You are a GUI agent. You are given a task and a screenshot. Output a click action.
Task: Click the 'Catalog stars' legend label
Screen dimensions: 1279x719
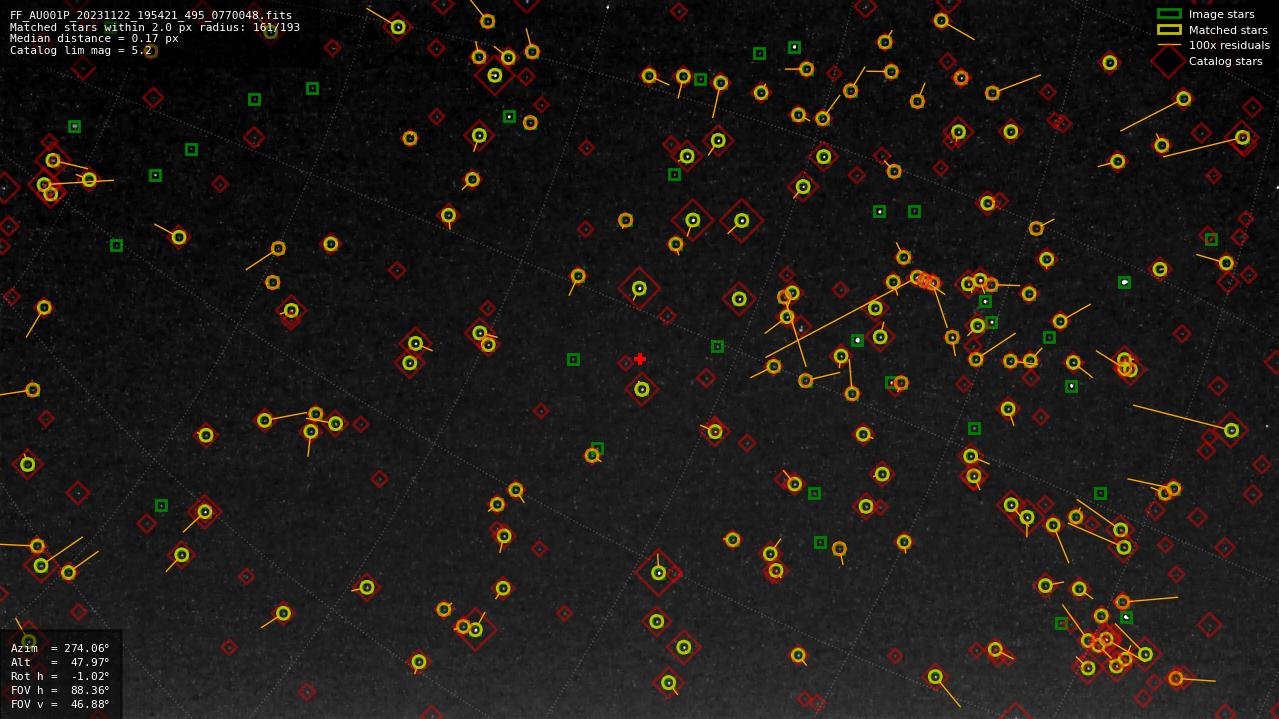1225,61
